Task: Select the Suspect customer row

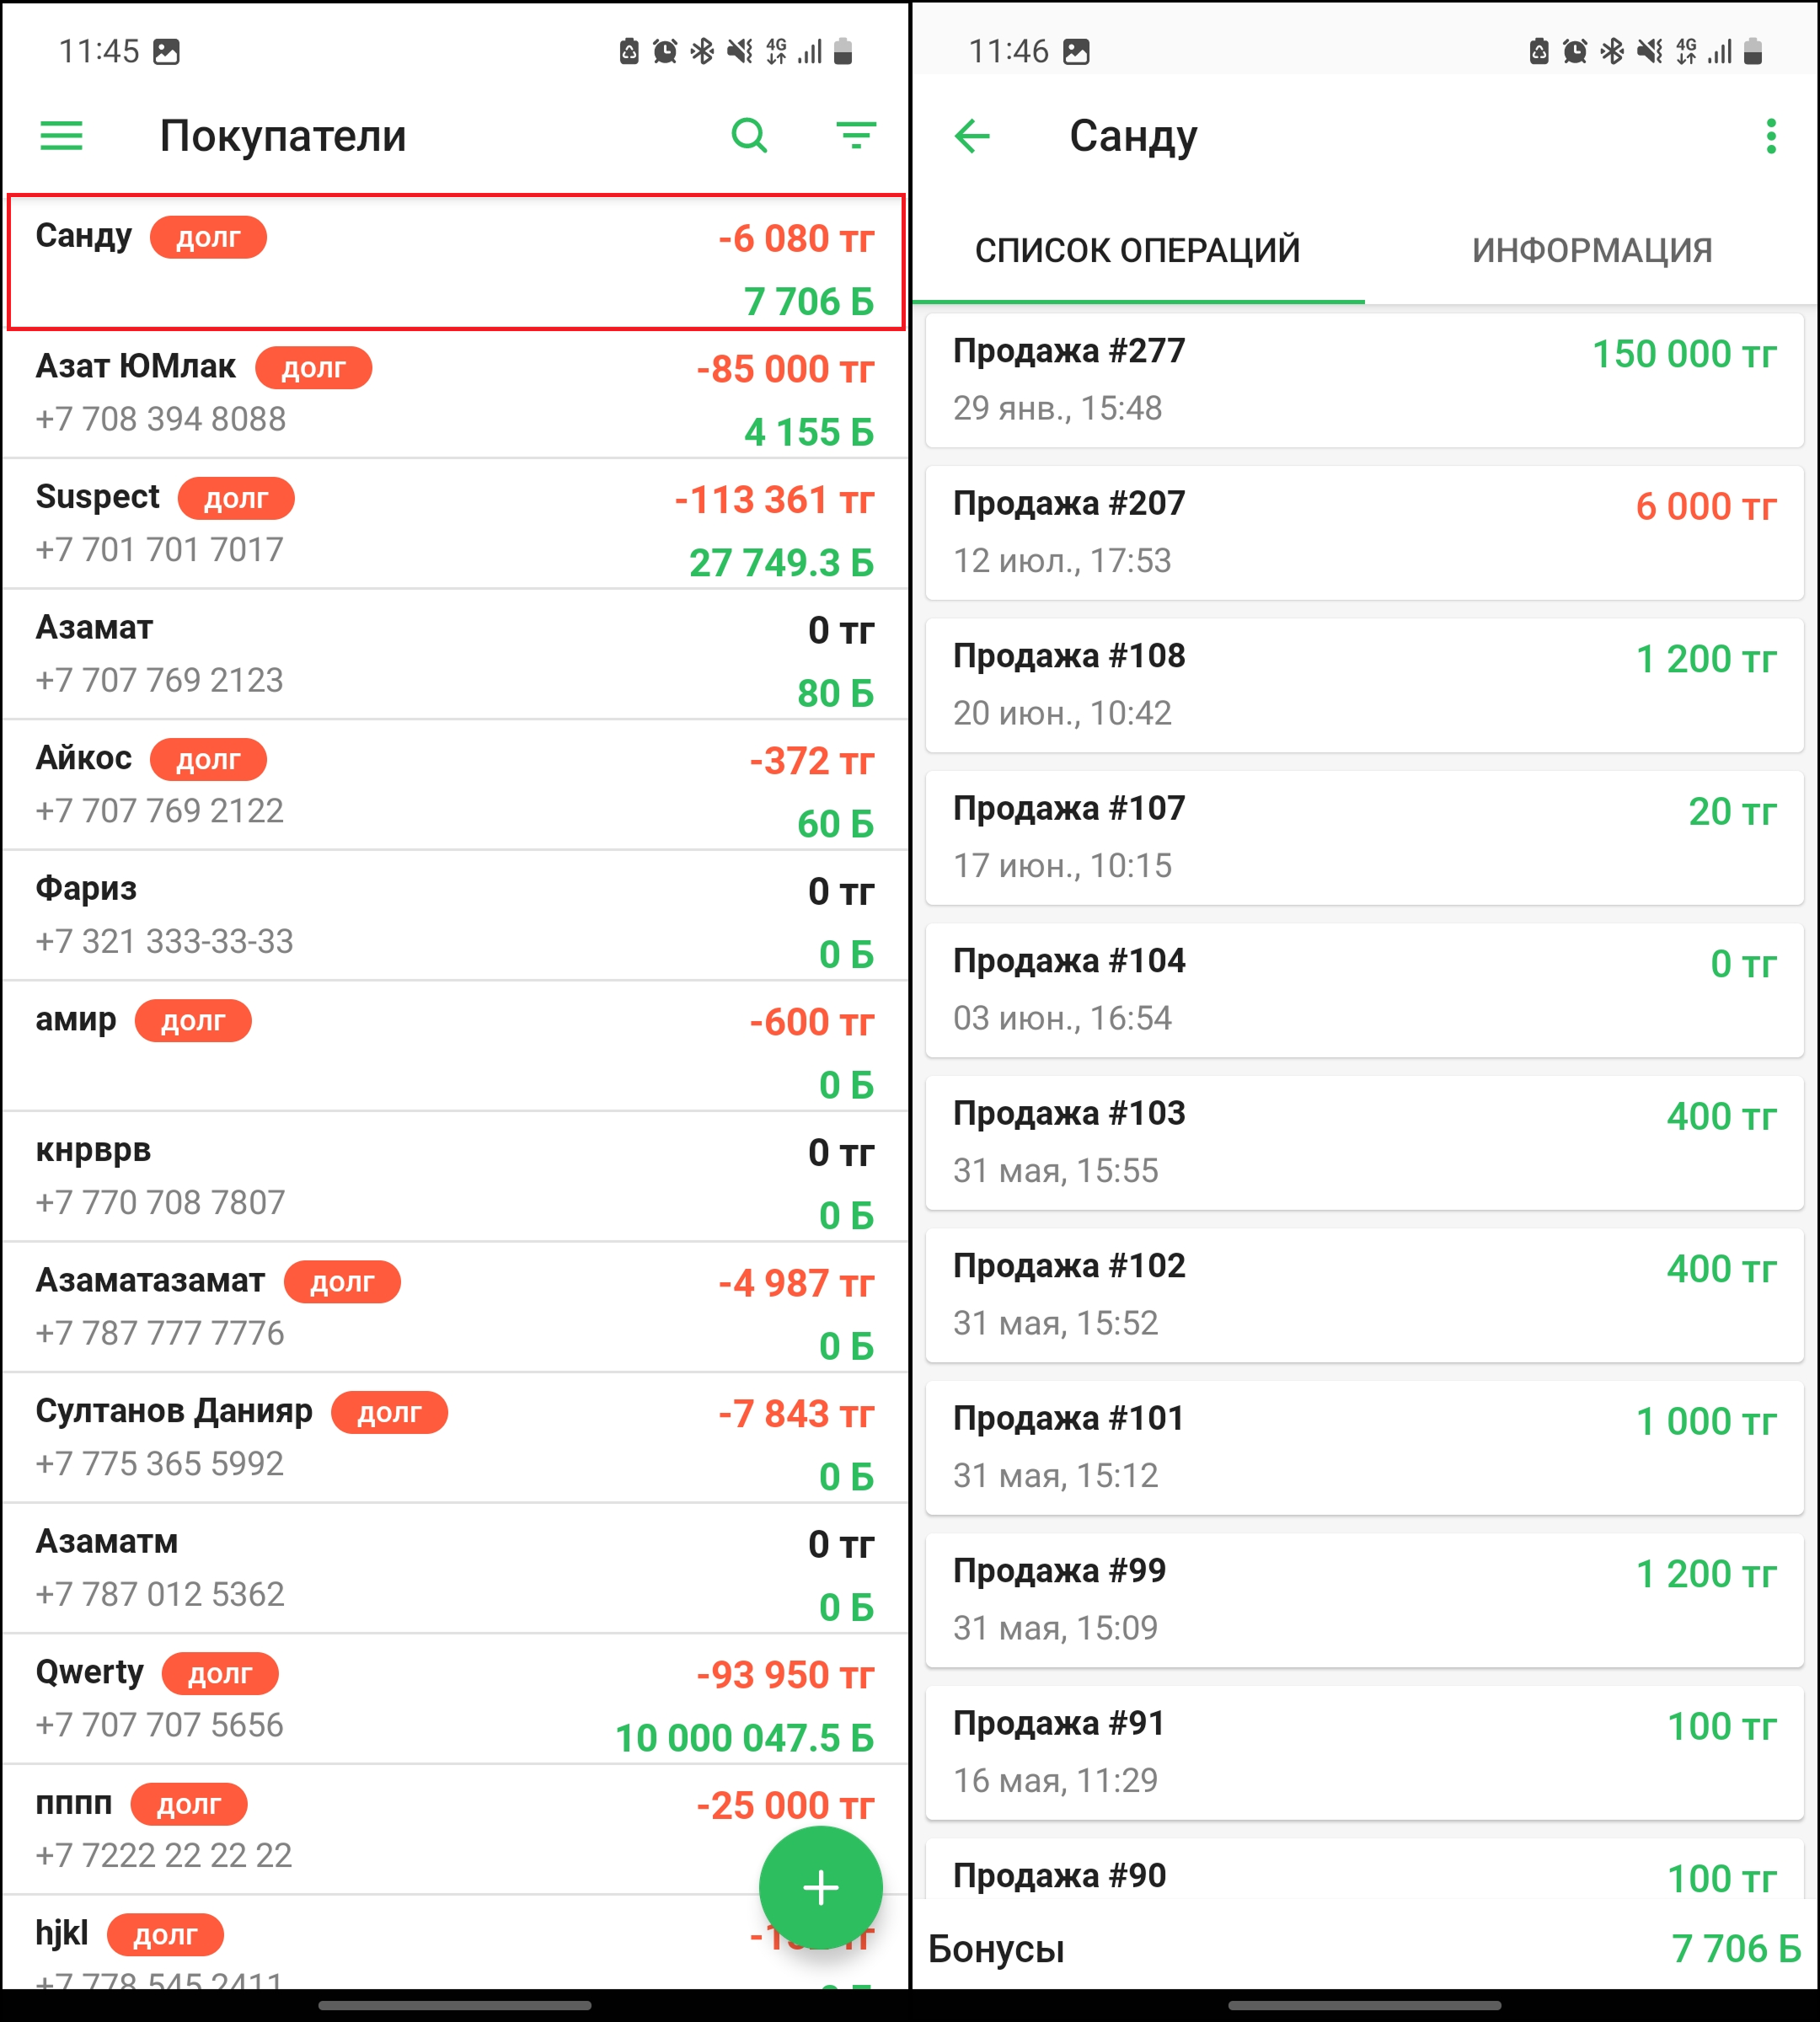Action: (x=455, y=524)
